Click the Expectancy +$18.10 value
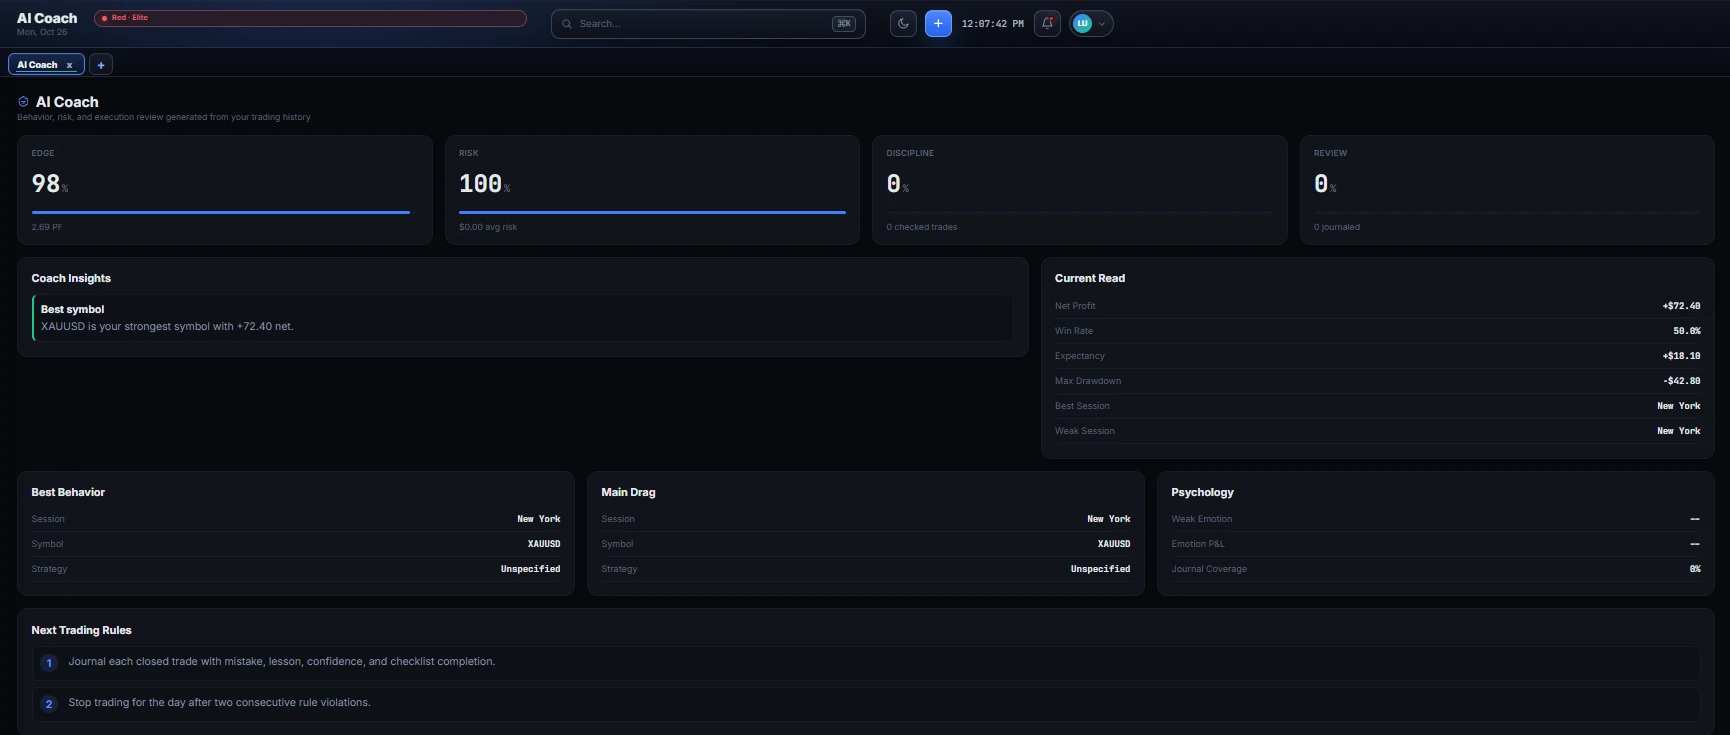1730x735 pixels. tap(1681, 356)
